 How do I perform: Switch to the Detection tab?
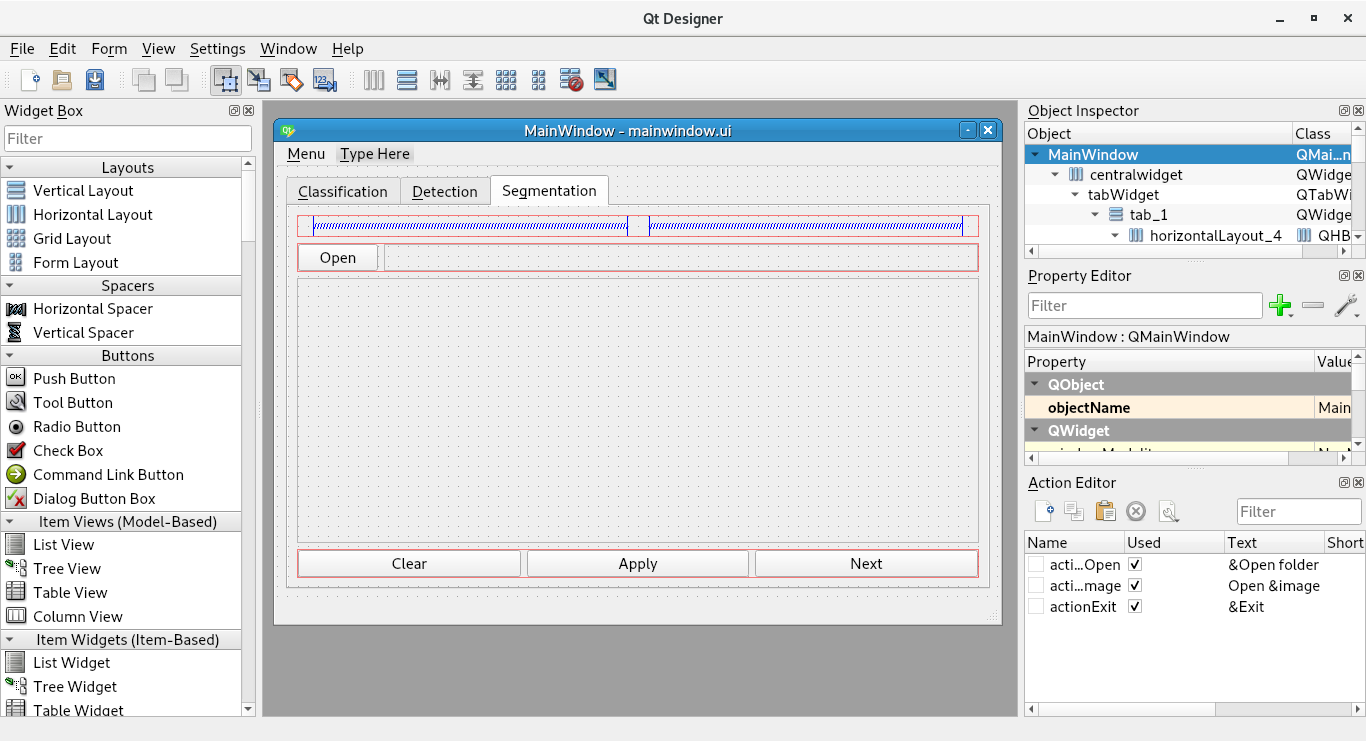click(x=444, y=192)
